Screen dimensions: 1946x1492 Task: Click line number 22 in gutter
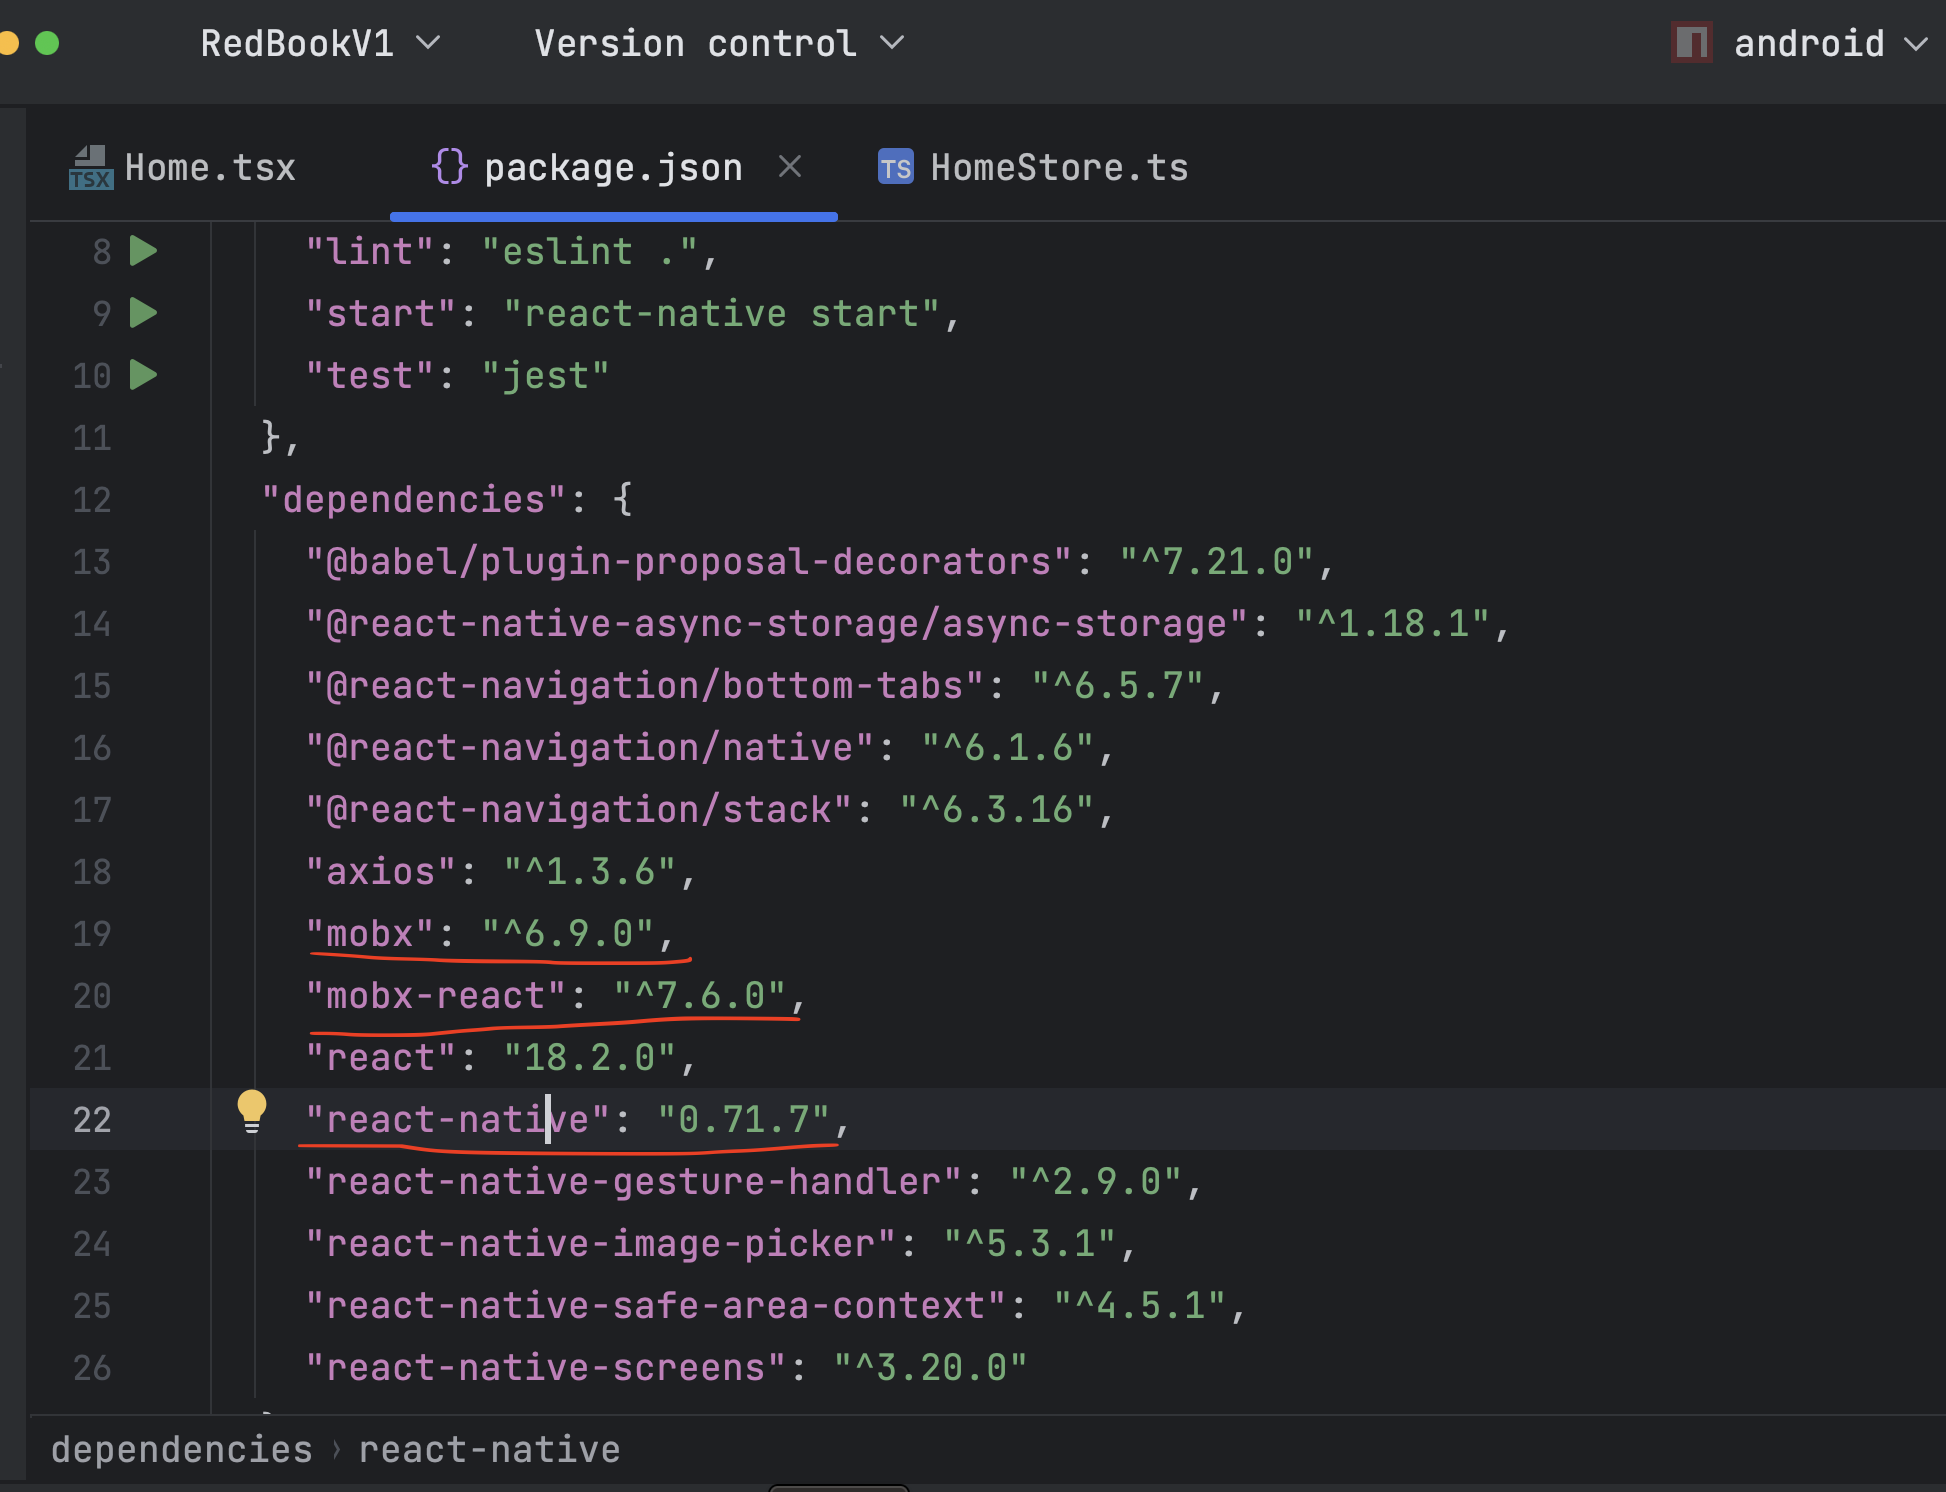coord(92,1119)
